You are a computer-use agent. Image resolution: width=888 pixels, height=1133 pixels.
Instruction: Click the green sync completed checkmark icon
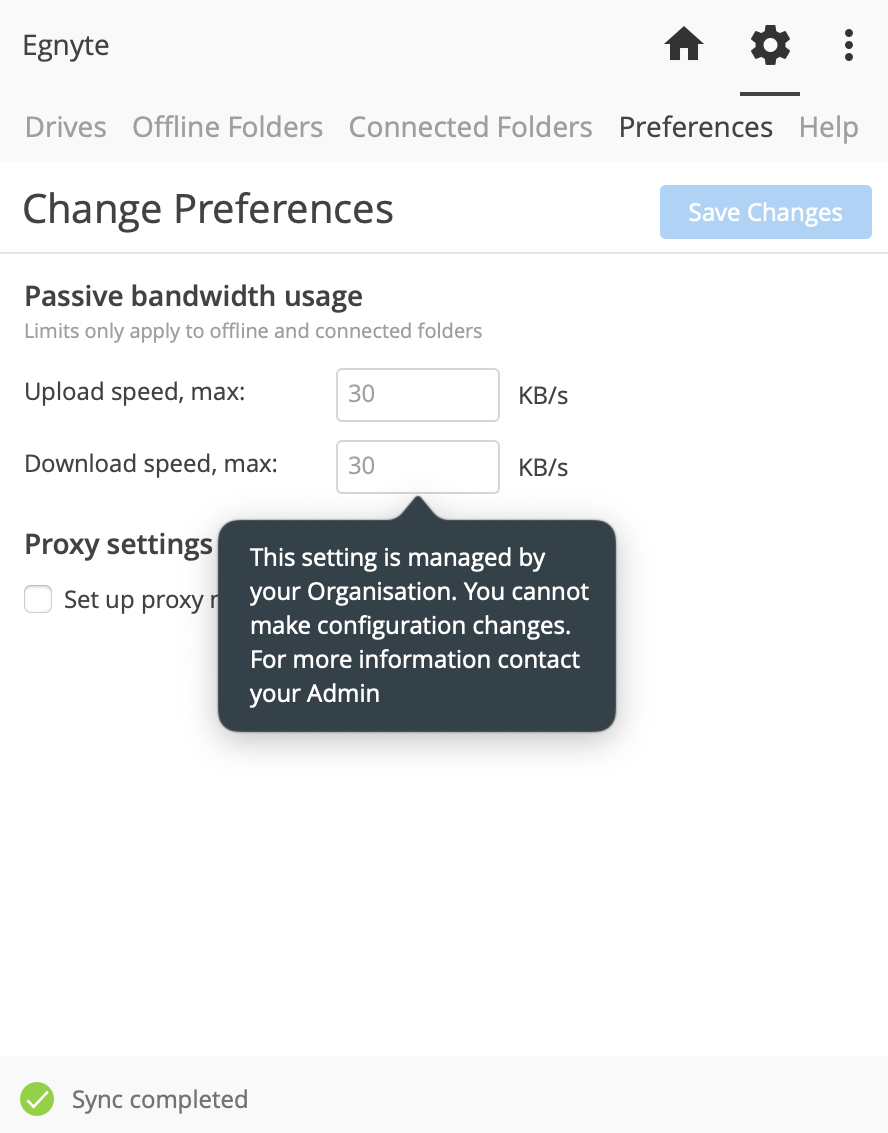click(37, 1099)
